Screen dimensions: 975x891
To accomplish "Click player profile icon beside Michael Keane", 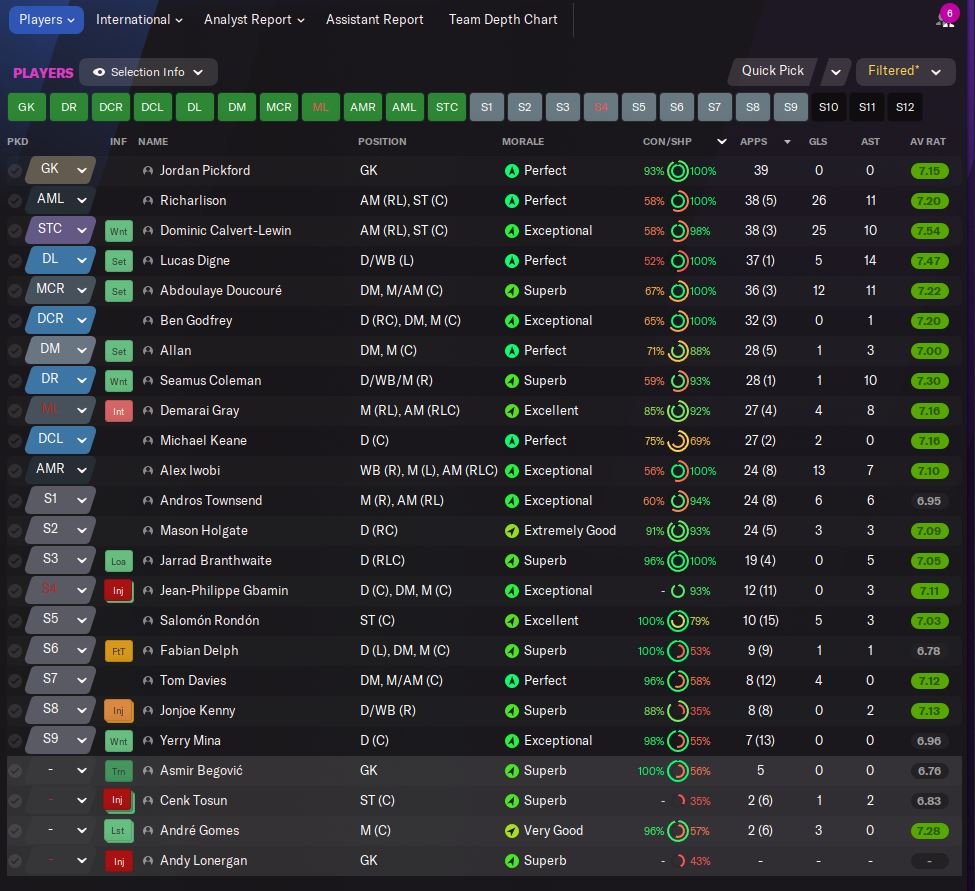I will click(148, 440).
